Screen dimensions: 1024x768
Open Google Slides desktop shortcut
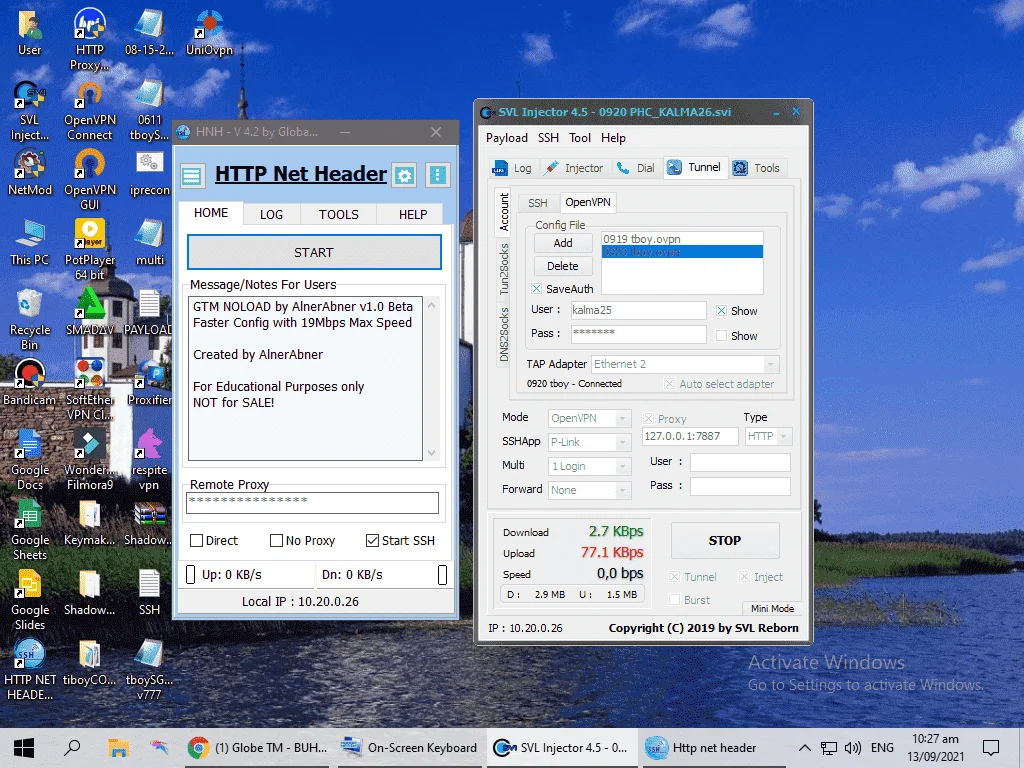tap(29, 600)
